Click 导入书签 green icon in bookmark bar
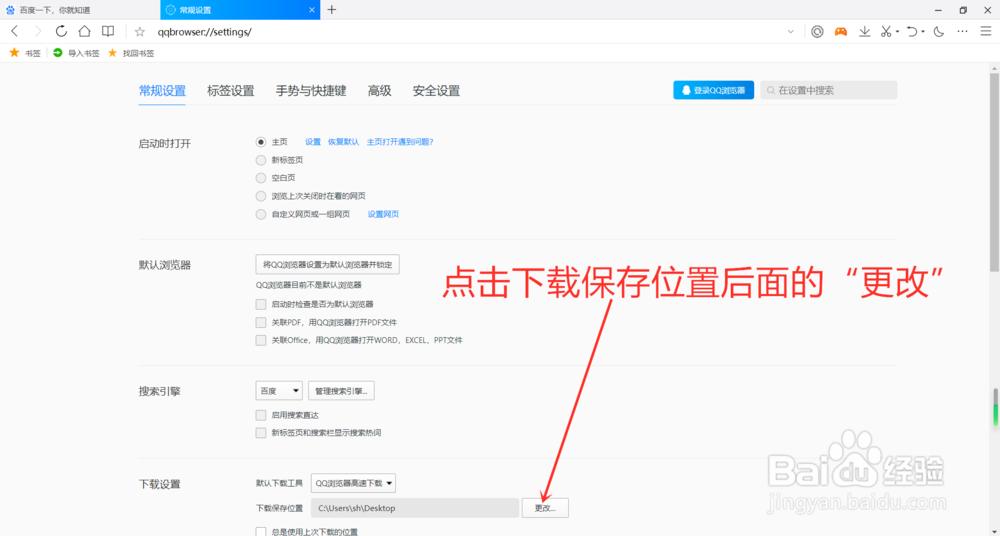 76,53
